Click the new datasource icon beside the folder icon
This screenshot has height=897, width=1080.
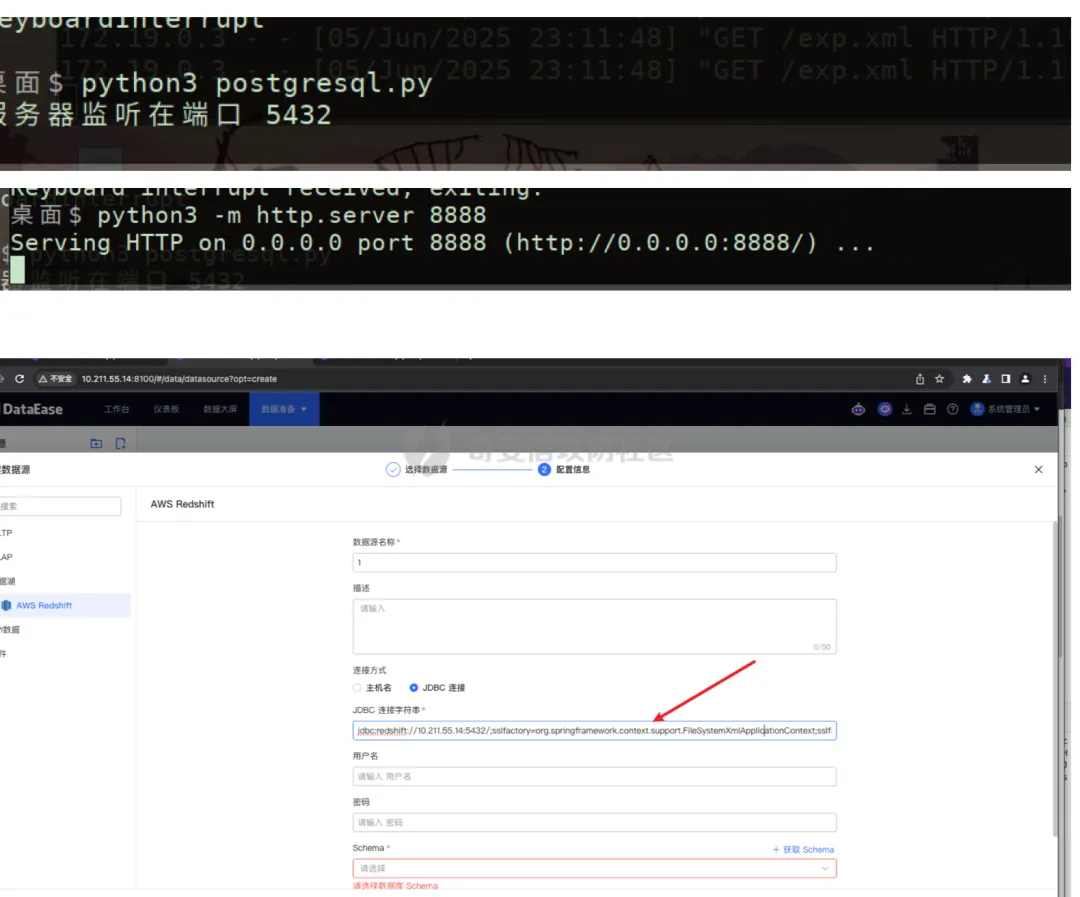121,444
